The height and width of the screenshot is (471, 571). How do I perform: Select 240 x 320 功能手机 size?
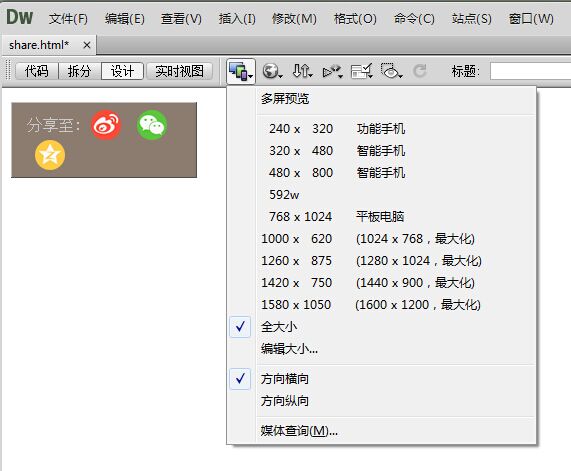coord(381,129)
